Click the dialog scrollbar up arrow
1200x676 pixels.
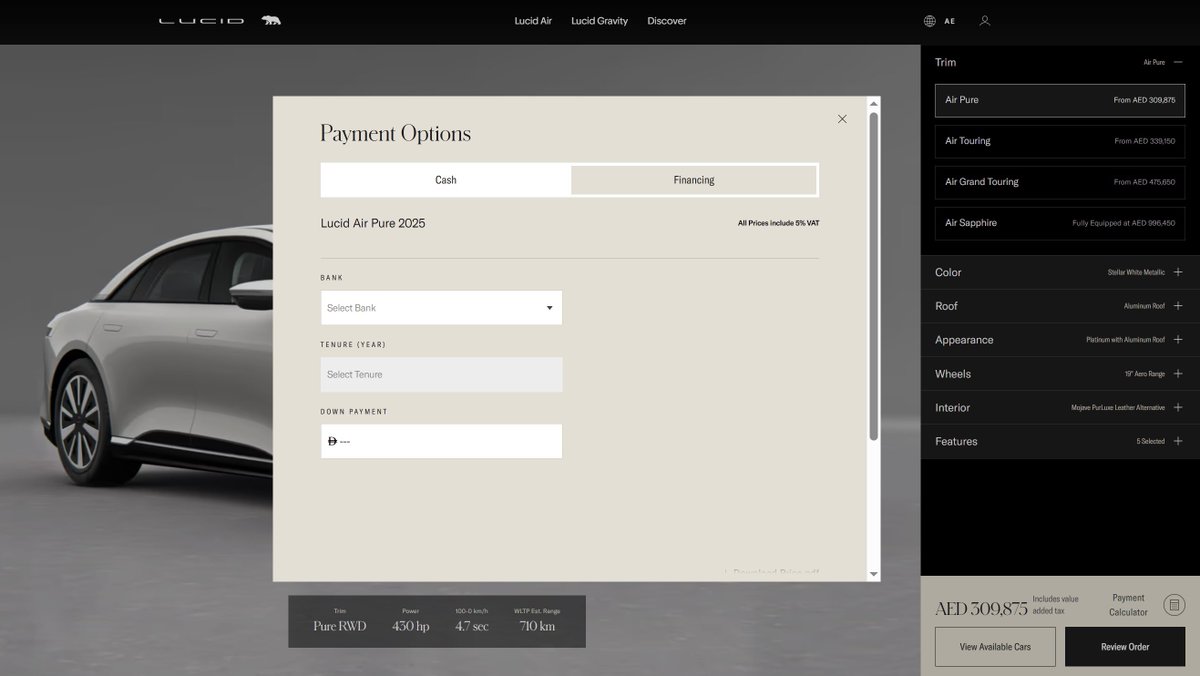coord(874,103)
